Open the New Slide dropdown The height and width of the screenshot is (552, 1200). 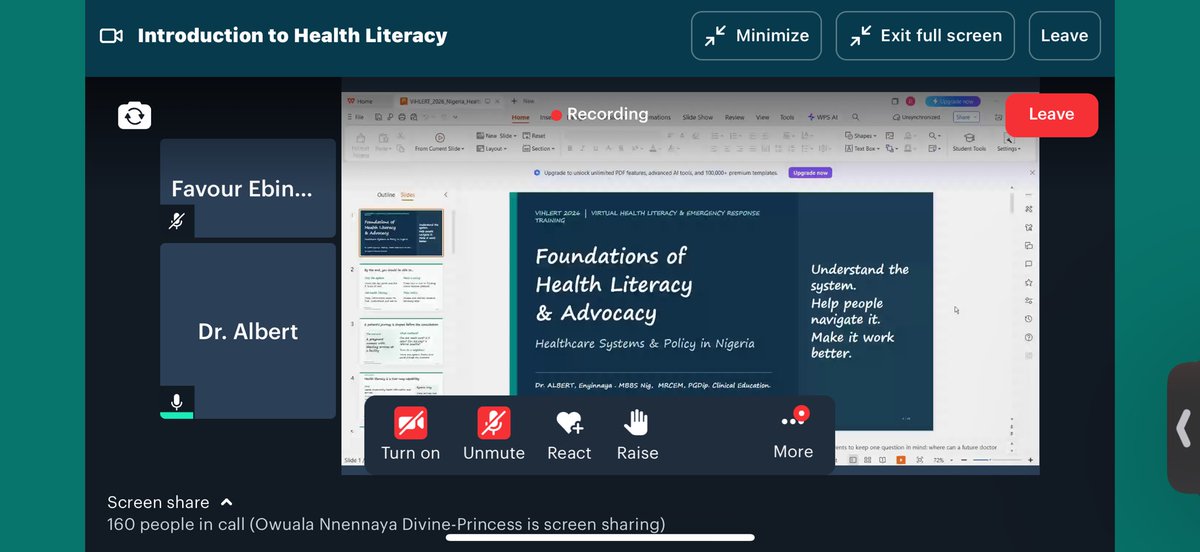[x=495, y=135]
